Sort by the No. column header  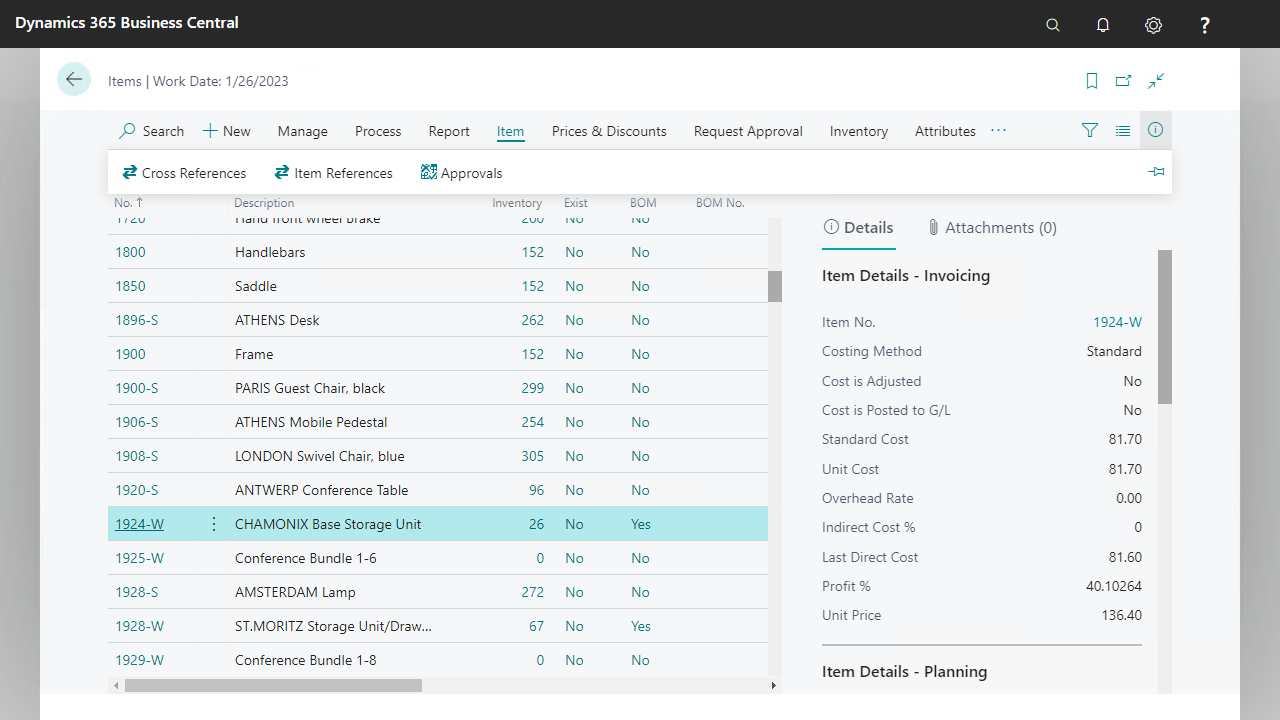click(x=130, y=203)
